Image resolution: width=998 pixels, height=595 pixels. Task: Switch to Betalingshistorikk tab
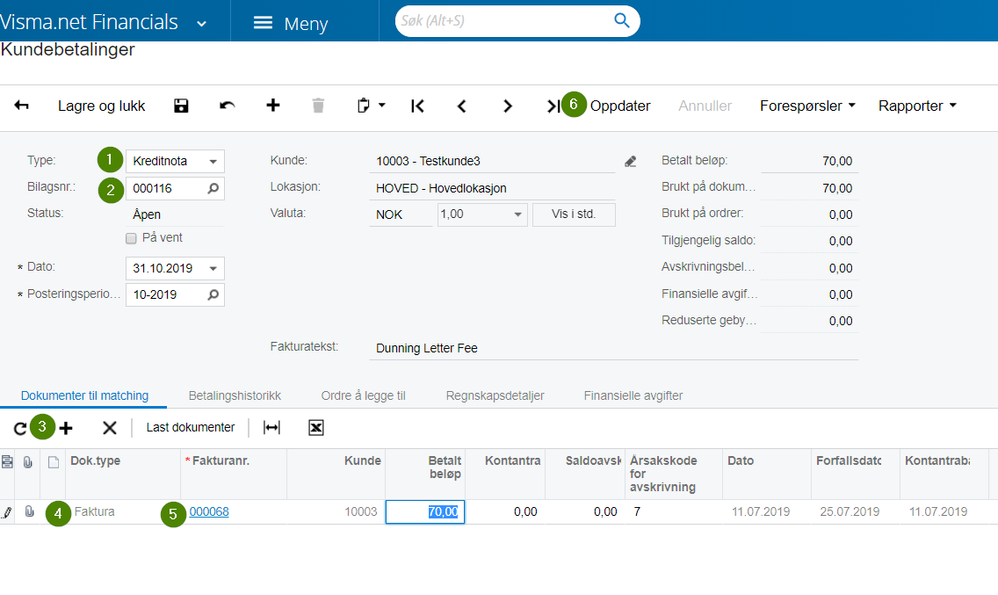(235, 396)
